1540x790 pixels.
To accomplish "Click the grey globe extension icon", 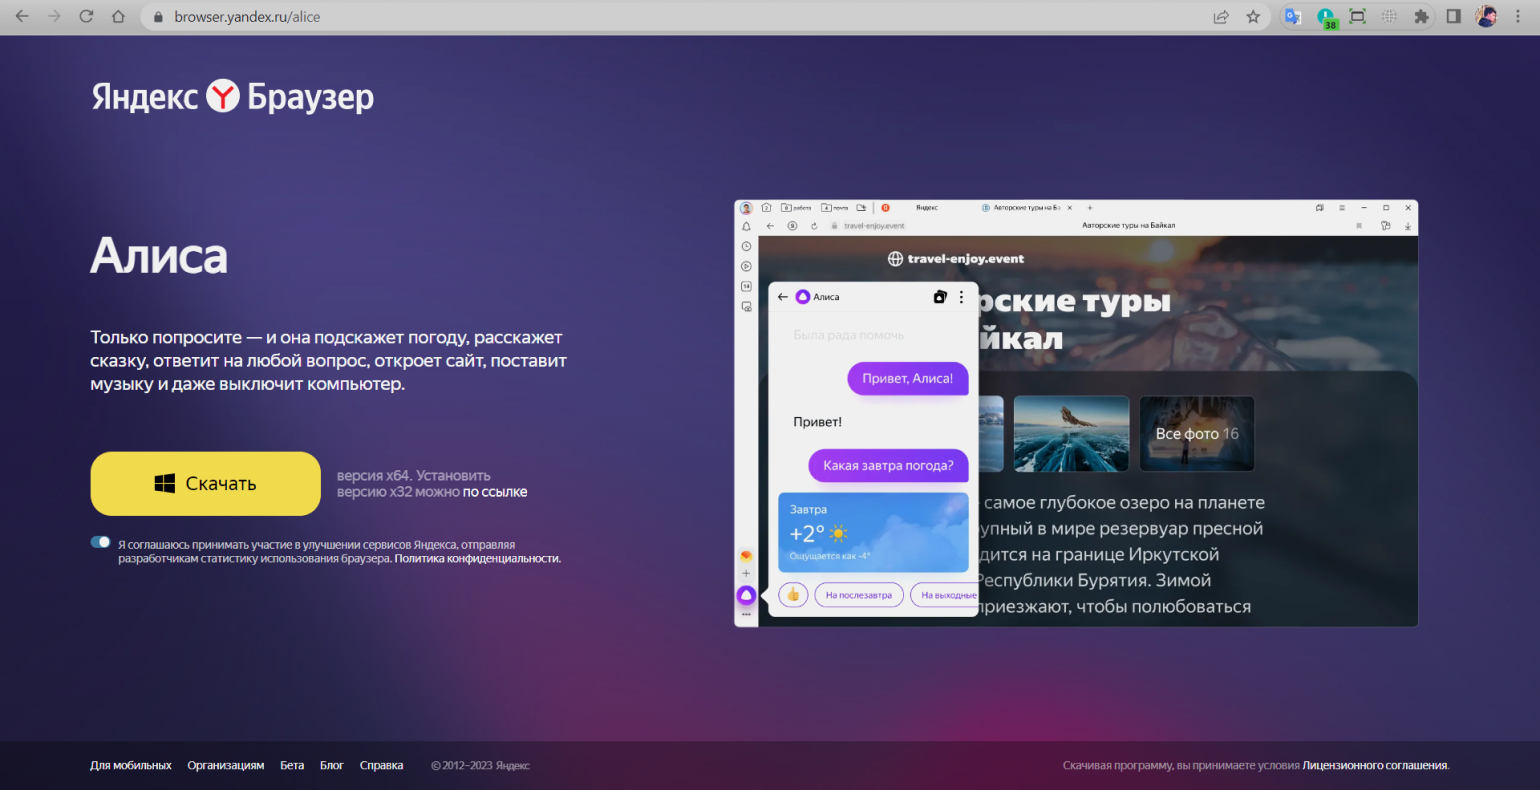I will (1389, 17).
